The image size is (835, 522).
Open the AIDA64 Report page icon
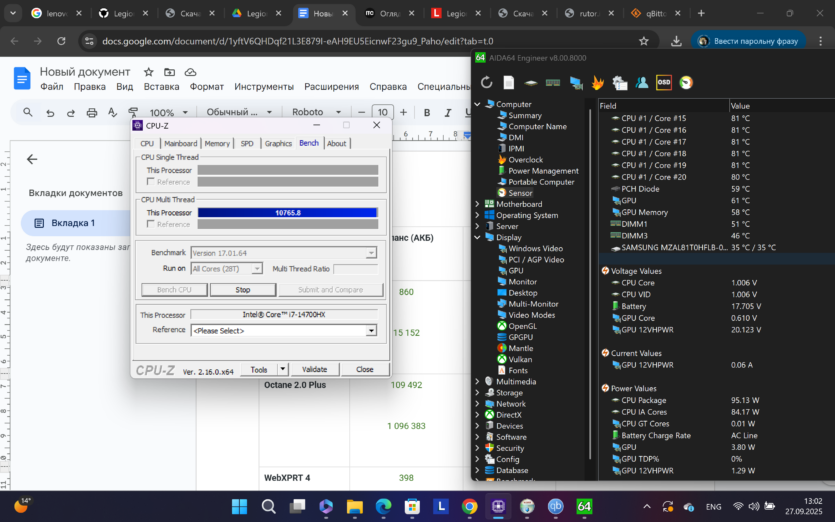click(509, 83)
